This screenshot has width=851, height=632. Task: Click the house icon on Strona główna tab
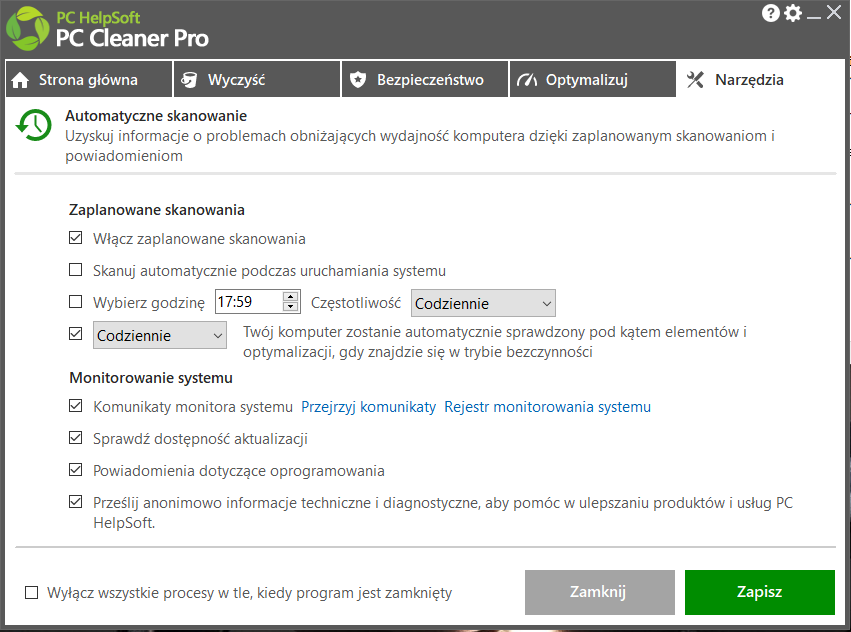[x=20, y=80]
